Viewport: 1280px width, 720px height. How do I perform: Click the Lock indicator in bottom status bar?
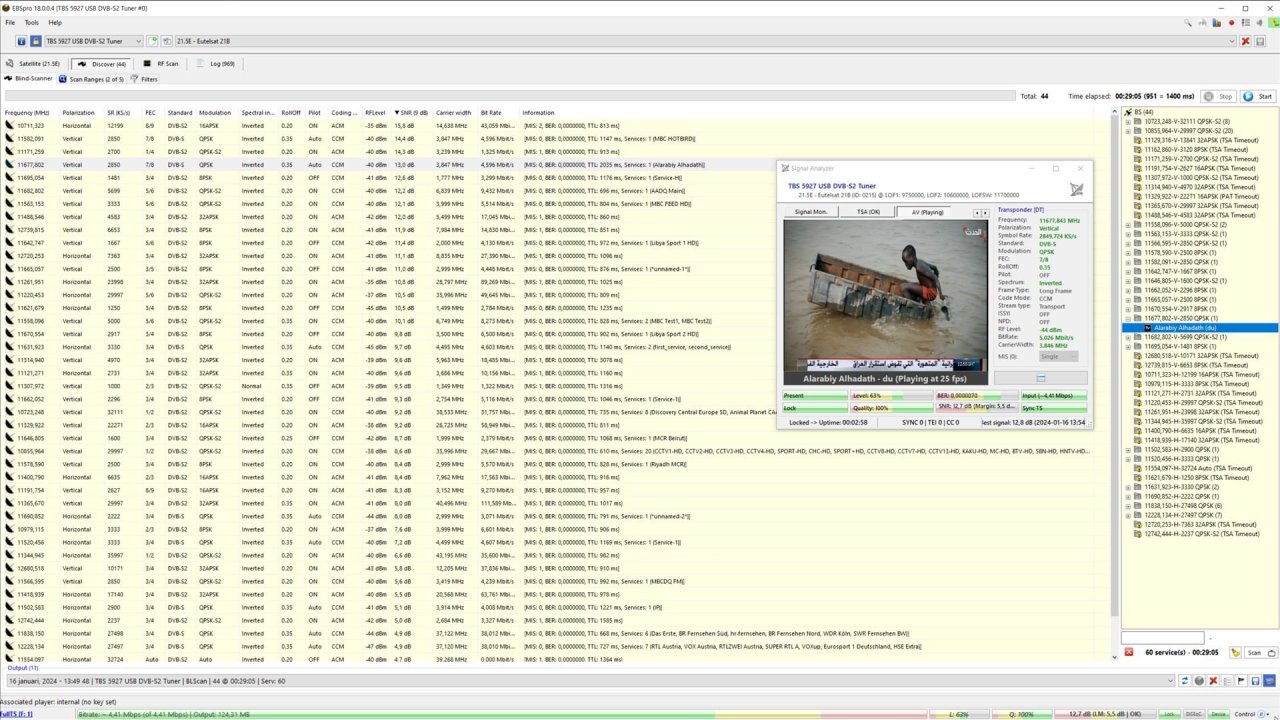point(1168,714)
